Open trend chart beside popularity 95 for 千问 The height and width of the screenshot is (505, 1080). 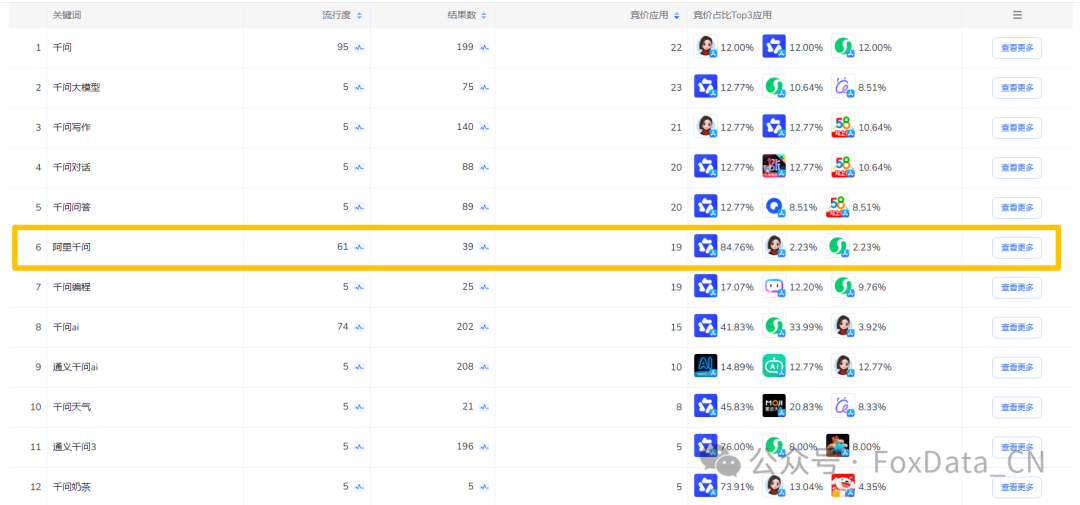click(x=359, y=48)
